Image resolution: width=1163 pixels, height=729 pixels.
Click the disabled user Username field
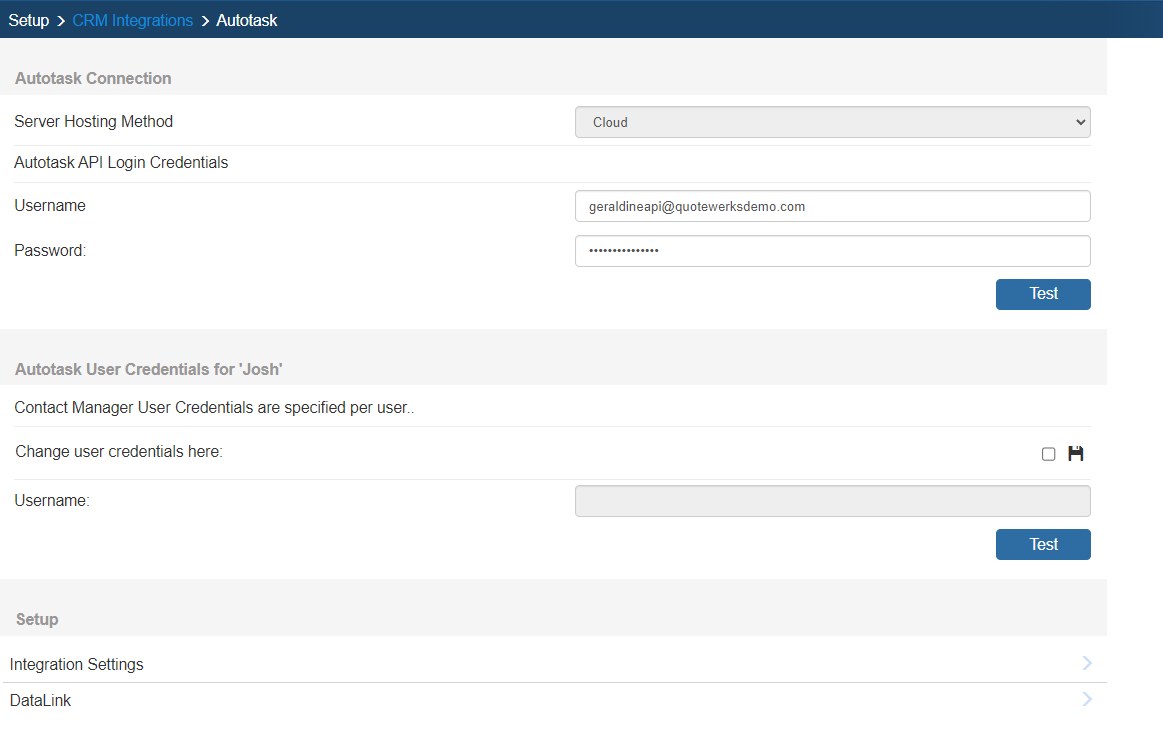832,501
